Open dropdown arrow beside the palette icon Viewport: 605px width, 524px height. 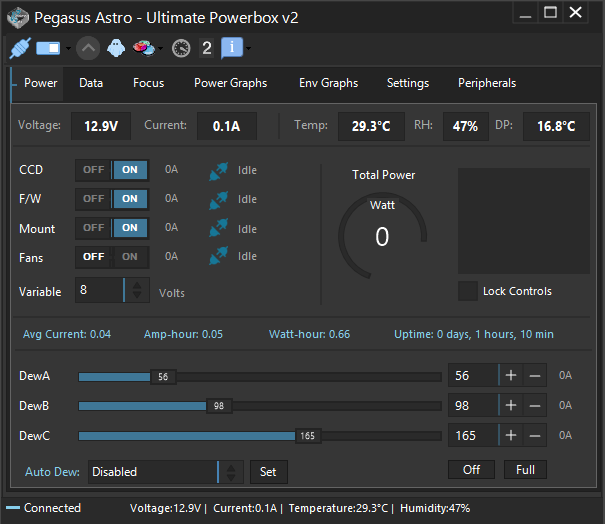(x=161, y=48)
